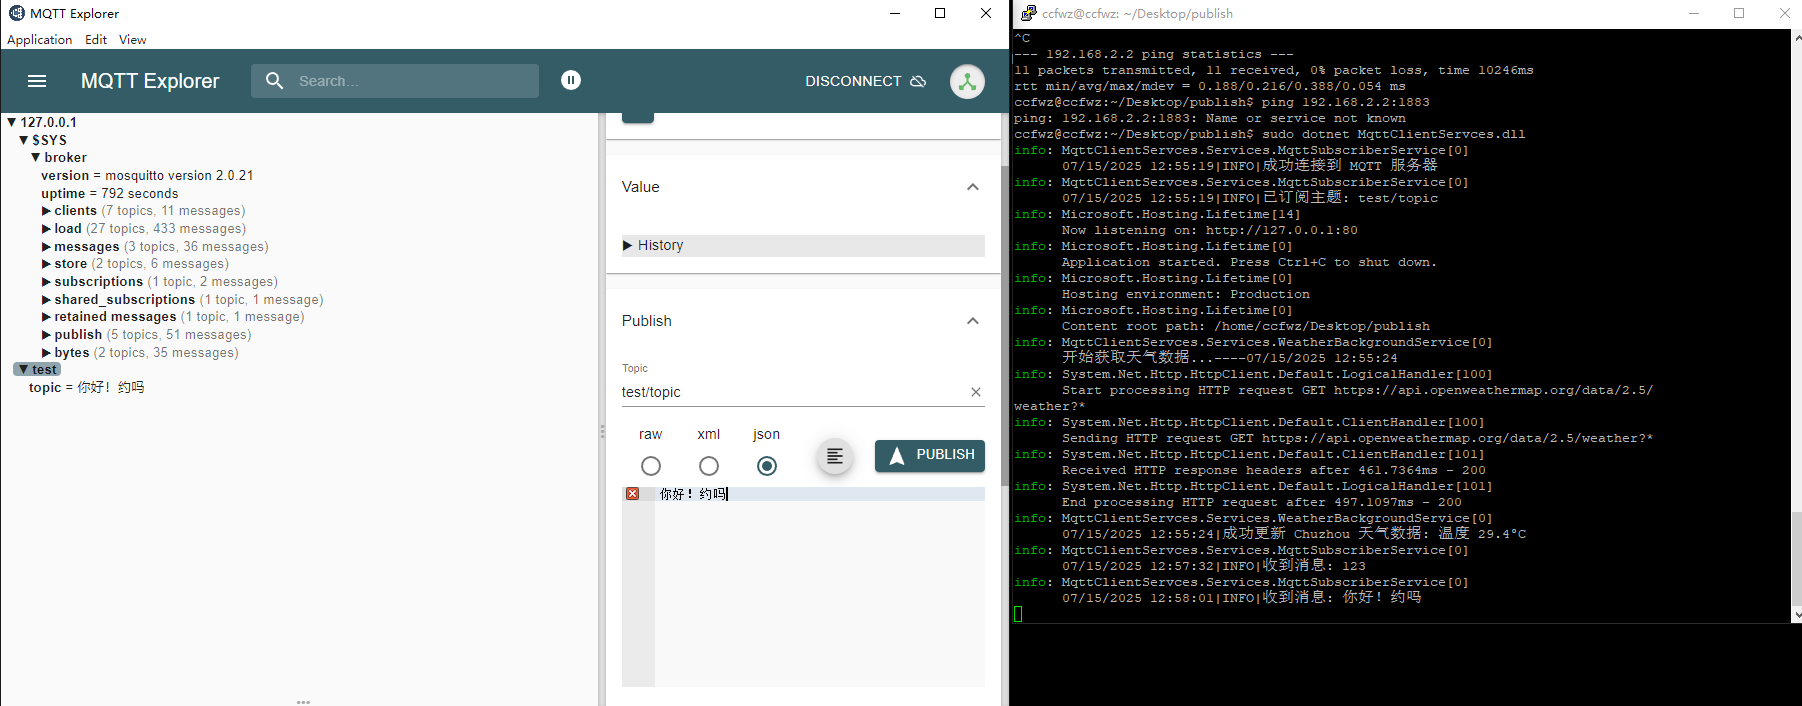Click the PuTTY icon in terminal title bar
Image resolution: width=1802 pixels, height=706 pixels.
click(x=1028, y=13)
